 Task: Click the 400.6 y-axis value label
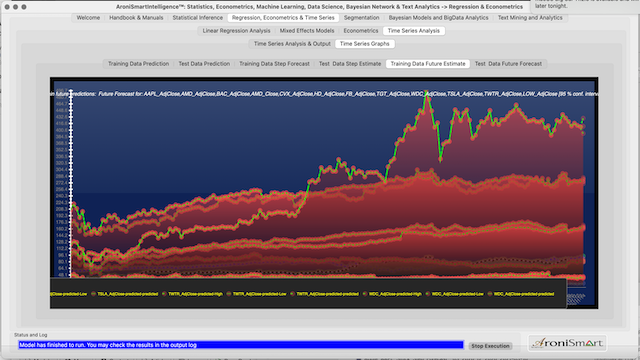click(x=61, y=130)
